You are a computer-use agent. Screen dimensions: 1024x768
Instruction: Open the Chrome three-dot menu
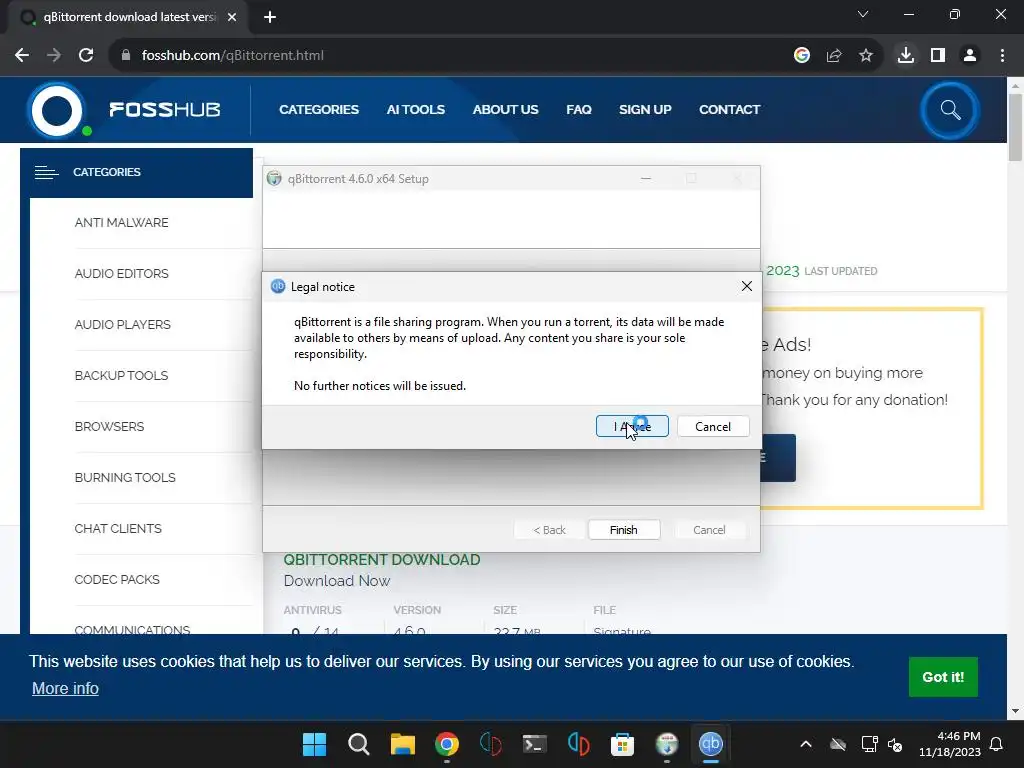coord(1002,56)
